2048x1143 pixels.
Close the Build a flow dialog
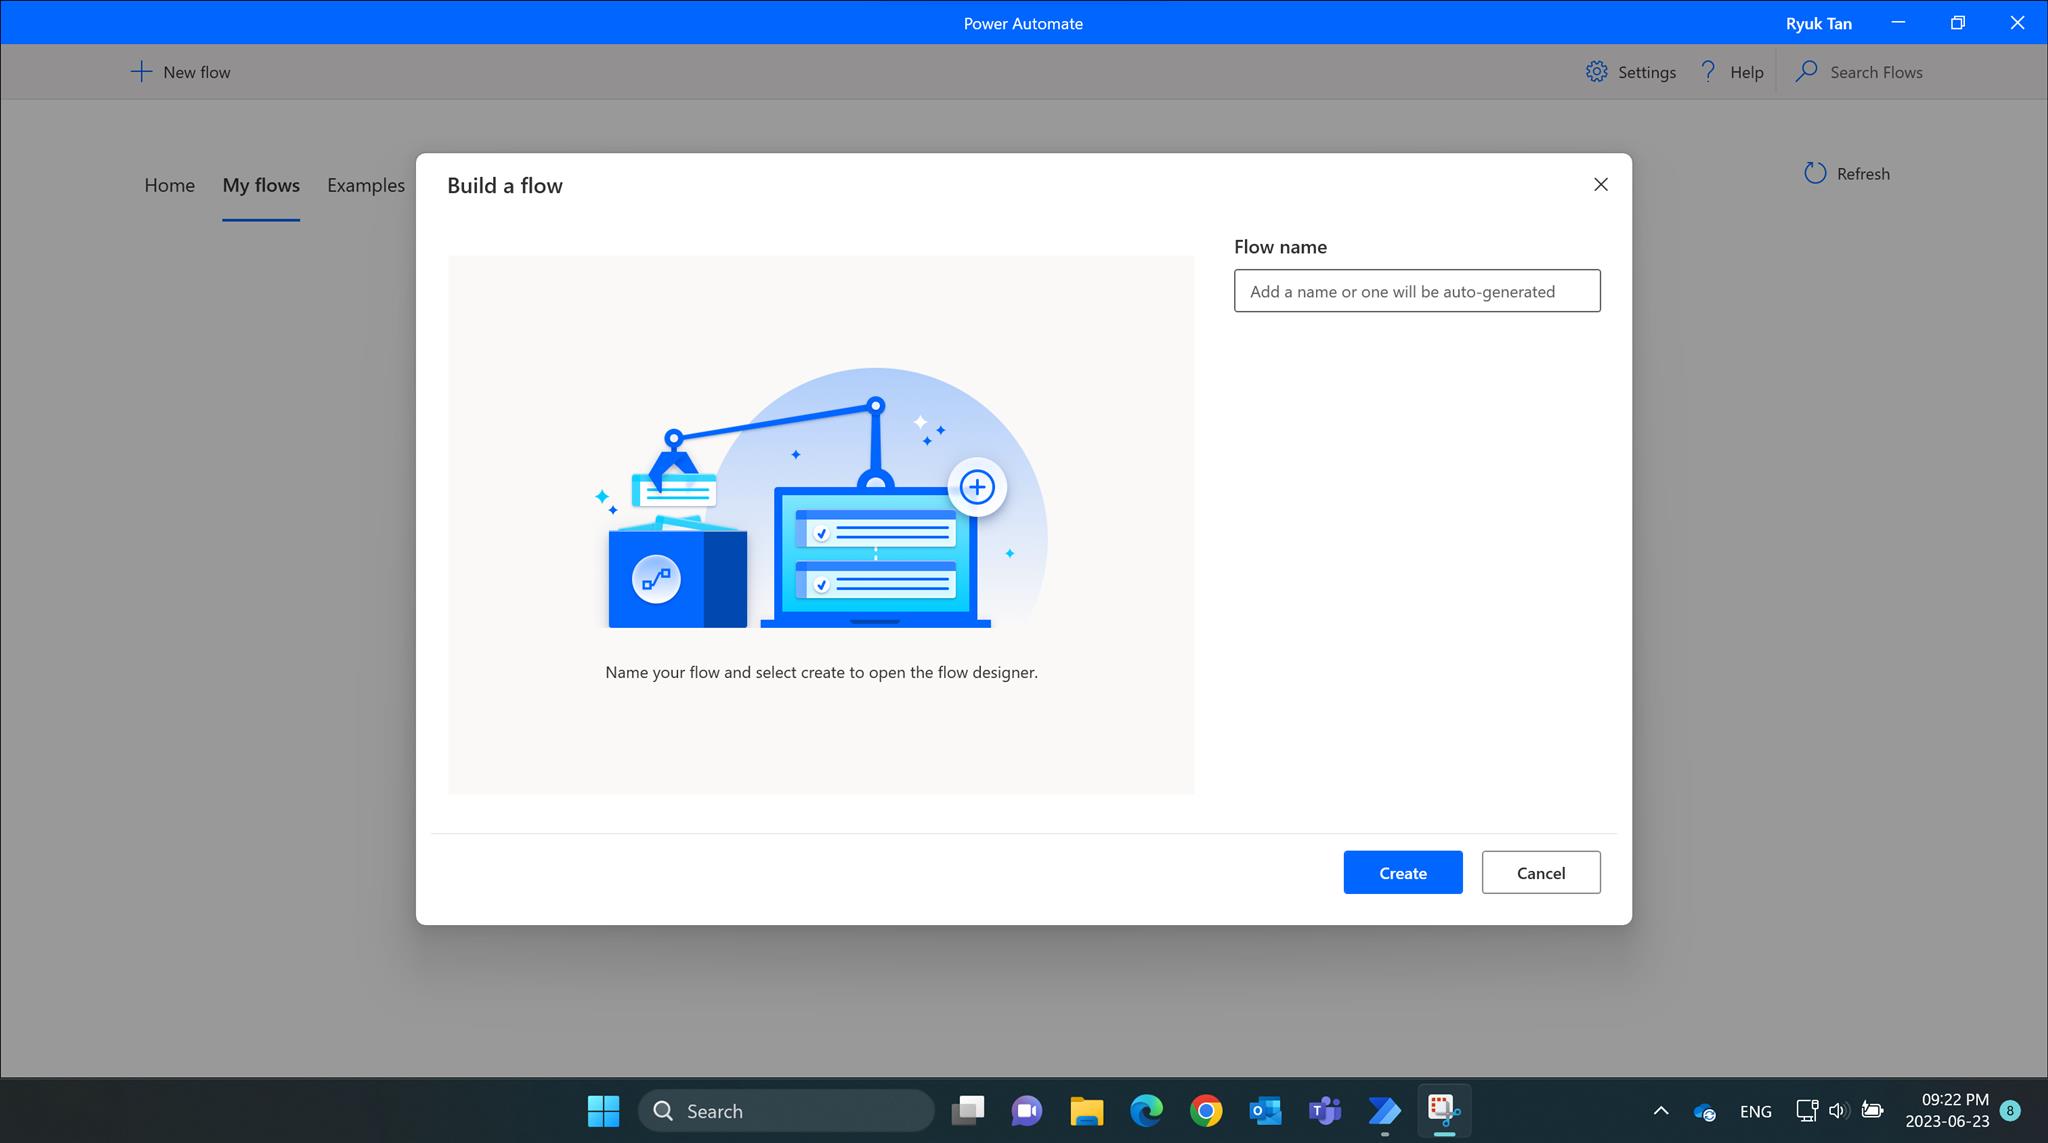tap(1601, 185)
